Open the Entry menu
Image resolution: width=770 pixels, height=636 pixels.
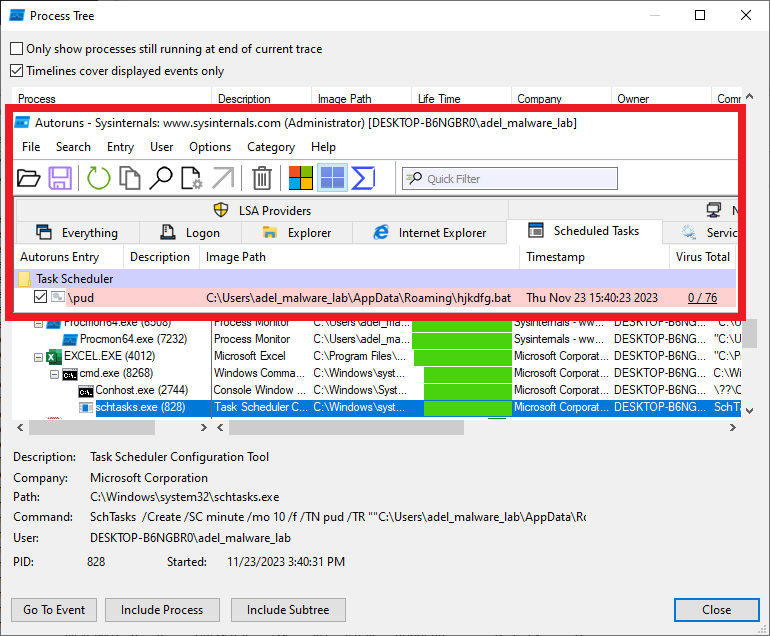coord(120,147)
